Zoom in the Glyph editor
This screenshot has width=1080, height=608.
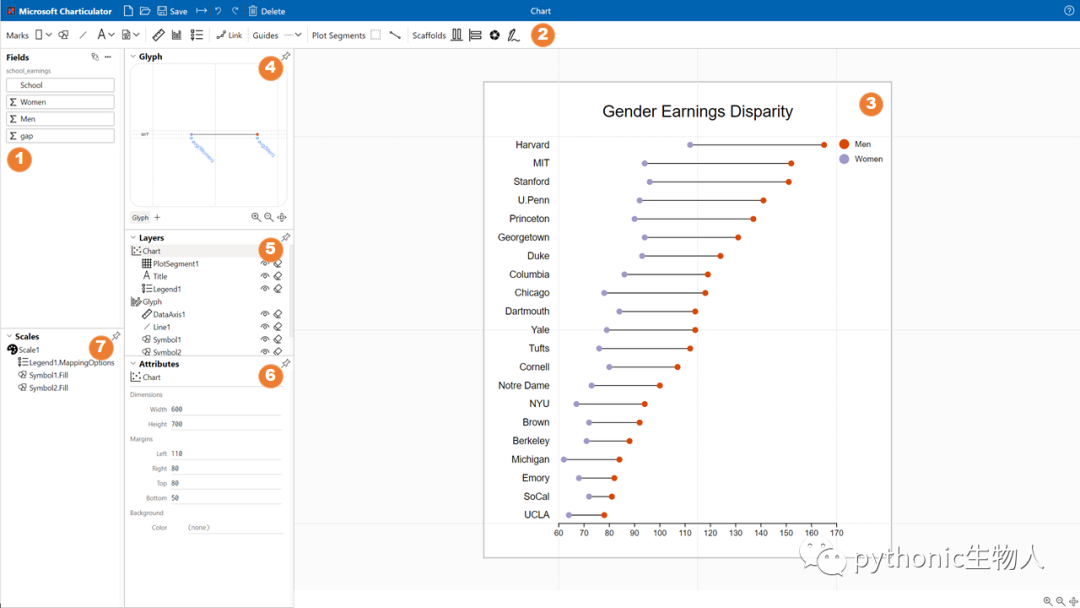tap(256, 218)
